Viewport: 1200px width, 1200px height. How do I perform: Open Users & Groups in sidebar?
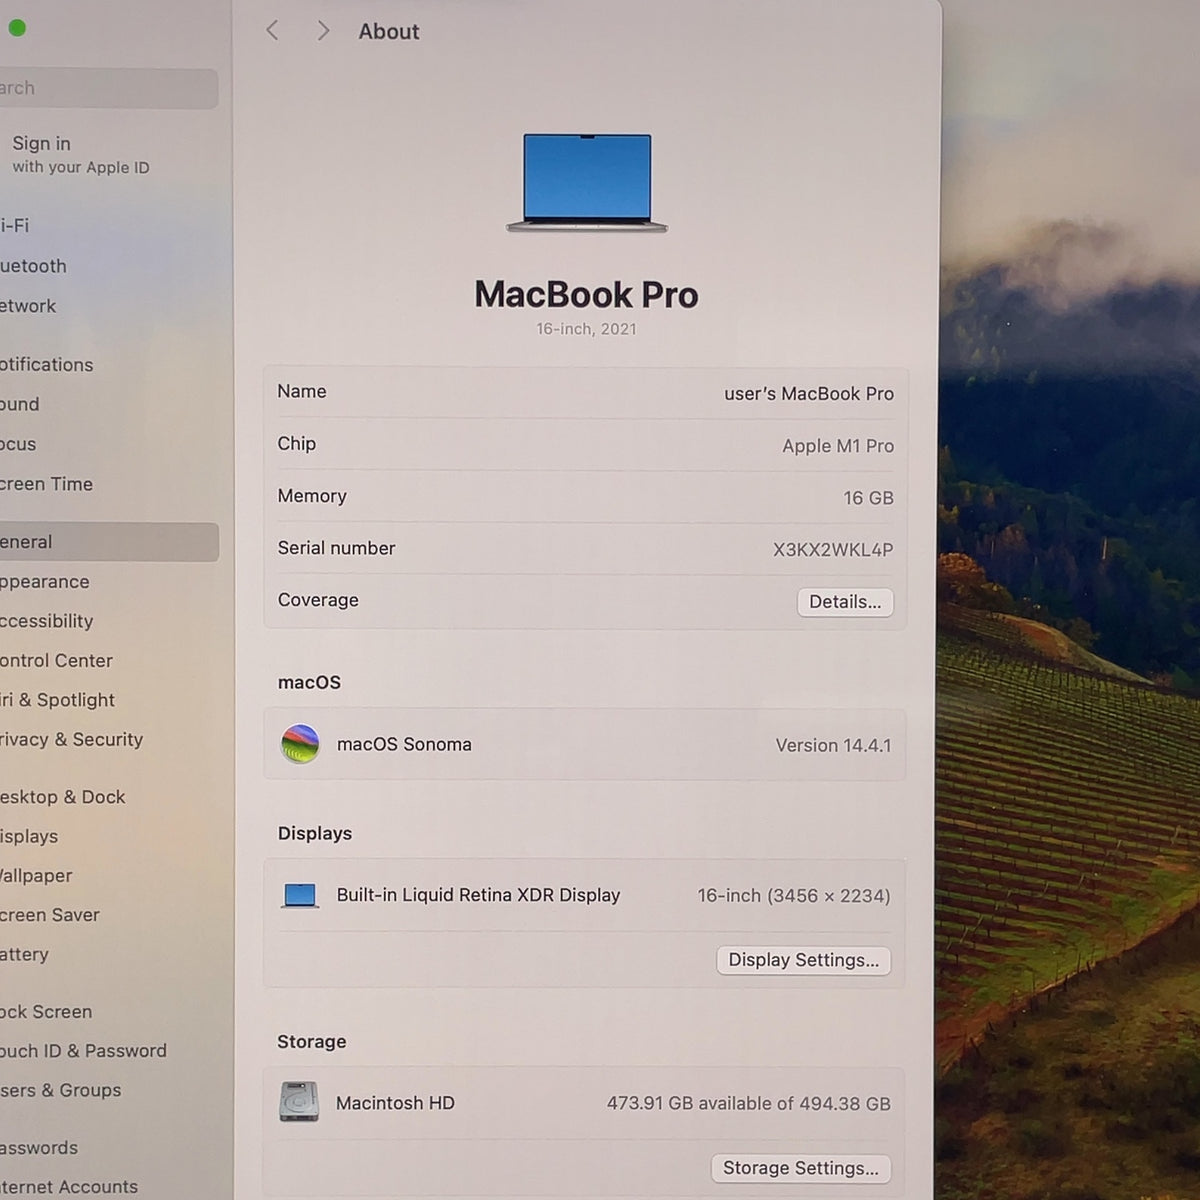[x=108, y=1091]
